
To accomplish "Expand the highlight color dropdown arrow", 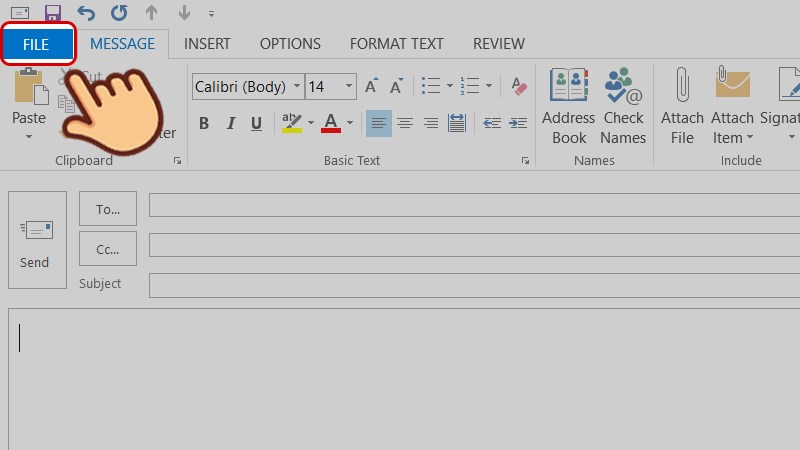I will 311,123.
